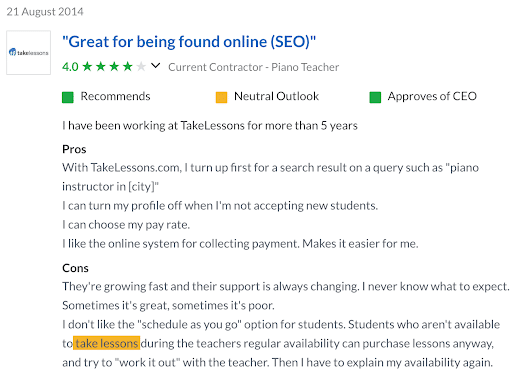The image size is (512, 378).
Task: Click the fifth gray empty star
Action: coord(141,66)
